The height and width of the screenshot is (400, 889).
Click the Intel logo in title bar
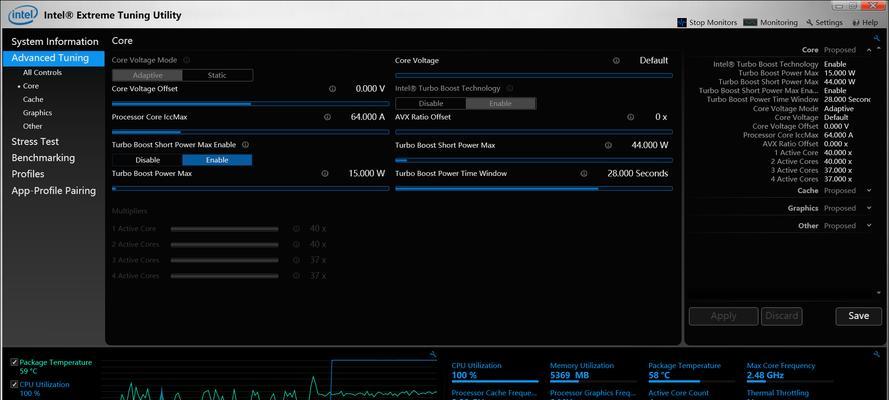click(x=23, y=15)
